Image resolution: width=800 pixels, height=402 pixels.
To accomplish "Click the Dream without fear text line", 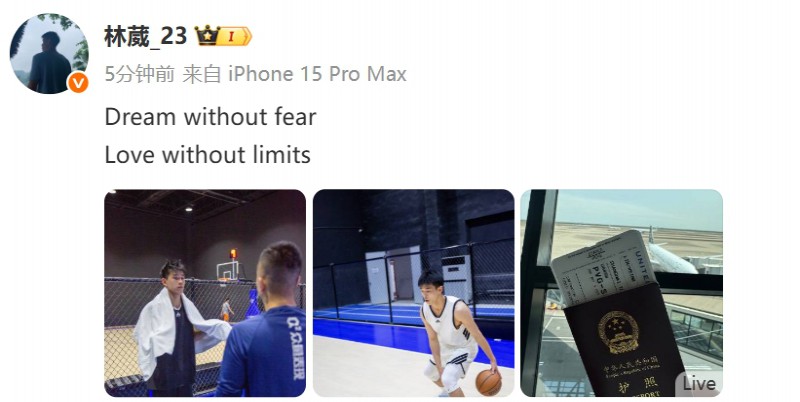I will click(x=210, y=117).
